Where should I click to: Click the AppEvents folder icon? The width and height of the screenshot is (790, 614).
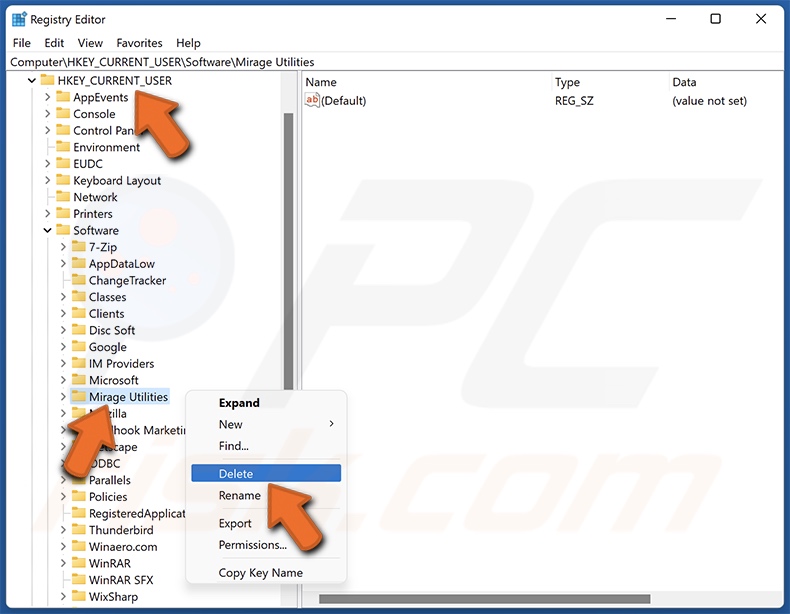pos(63,97)
